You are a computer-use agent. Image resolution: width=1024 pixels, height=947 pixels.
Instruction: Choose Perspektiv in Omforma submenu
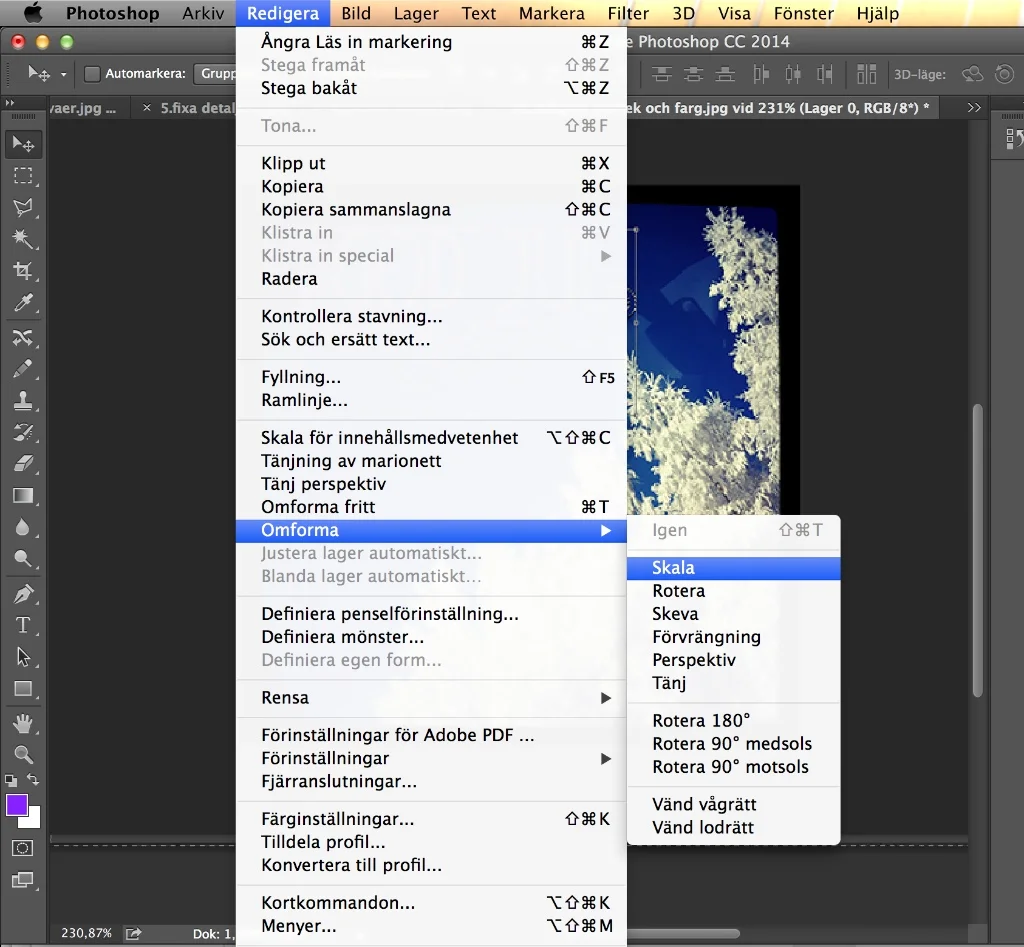pos(733,660)
